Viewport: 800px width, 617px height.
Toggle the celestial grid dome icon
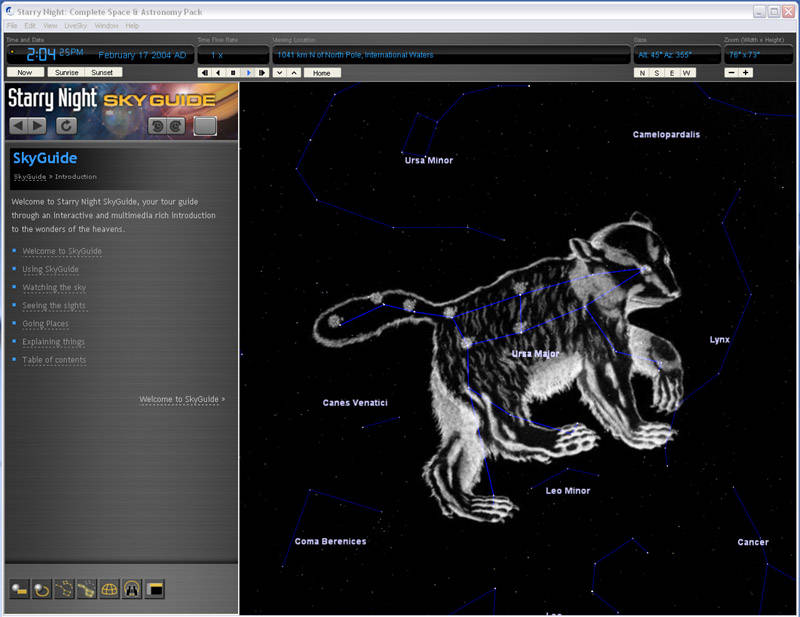pyautogui.click(x=109, y=589)
